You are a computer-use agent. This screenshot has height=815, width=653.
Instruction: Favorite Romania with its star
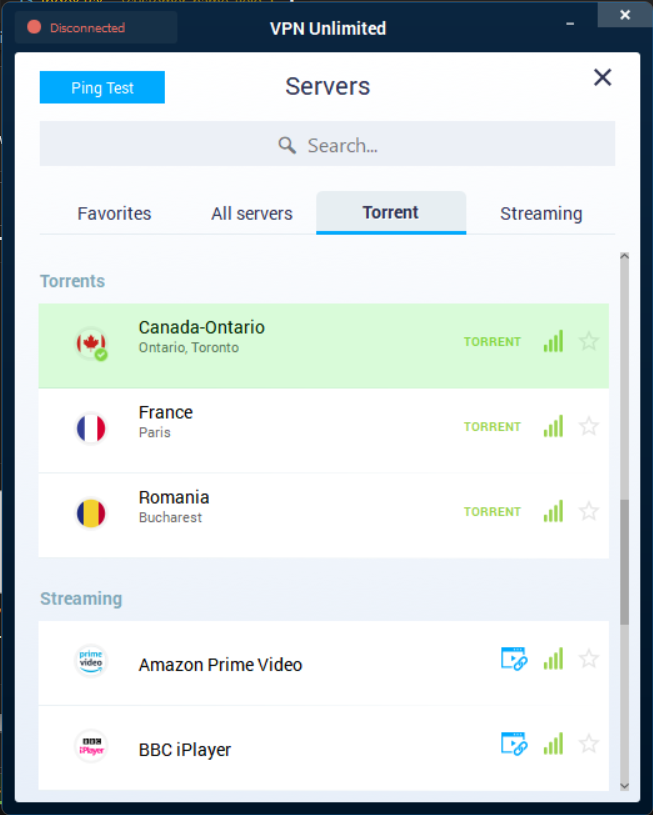[x=589, y=511]
